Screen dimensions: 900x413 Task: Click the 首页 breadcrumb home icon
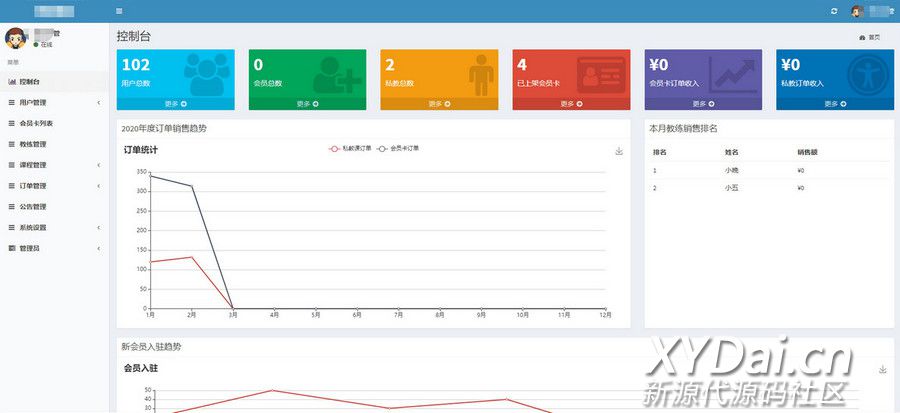click(862, 37)
